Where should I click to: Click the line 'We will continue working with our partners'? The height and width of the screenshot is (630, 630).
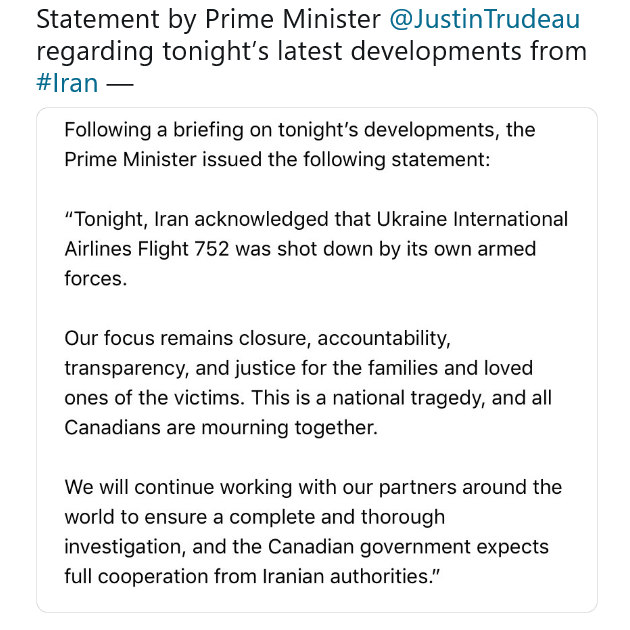[x=313, y=487]
